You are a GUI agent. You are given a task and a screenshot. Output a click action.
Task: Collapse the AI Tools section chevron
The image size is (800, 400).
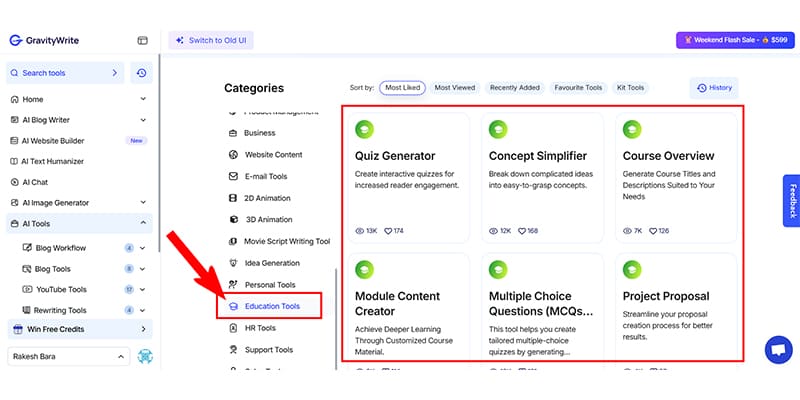(x=143, y=223)
